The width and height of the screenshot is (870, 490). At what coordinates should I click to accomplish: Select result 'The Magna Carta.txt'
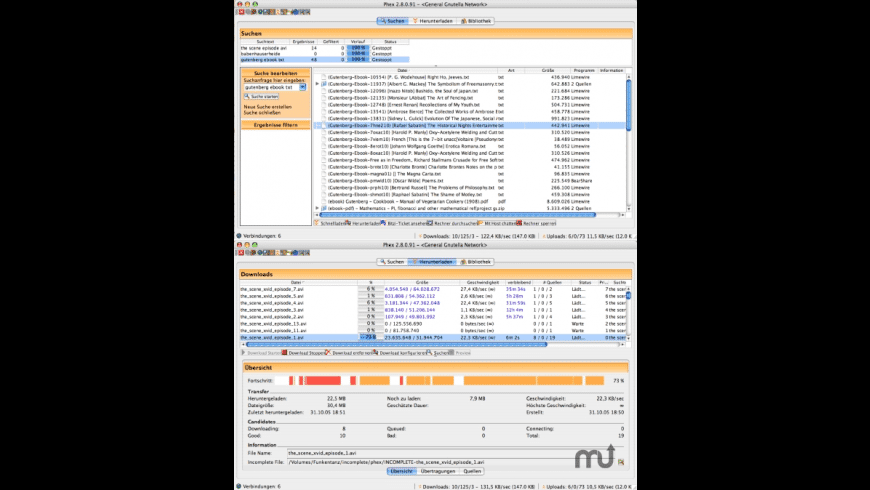pos(471,174)
